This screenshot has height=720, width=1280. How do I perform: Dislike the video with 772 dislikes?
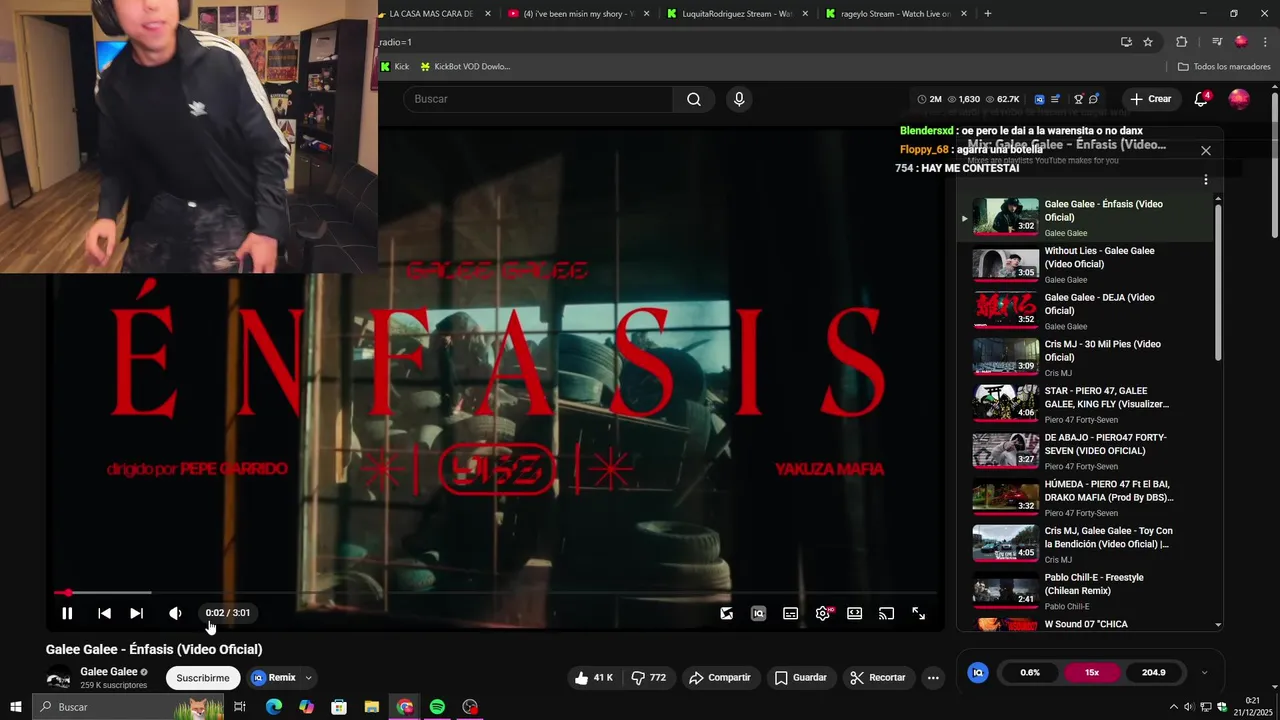pos(649,677)
